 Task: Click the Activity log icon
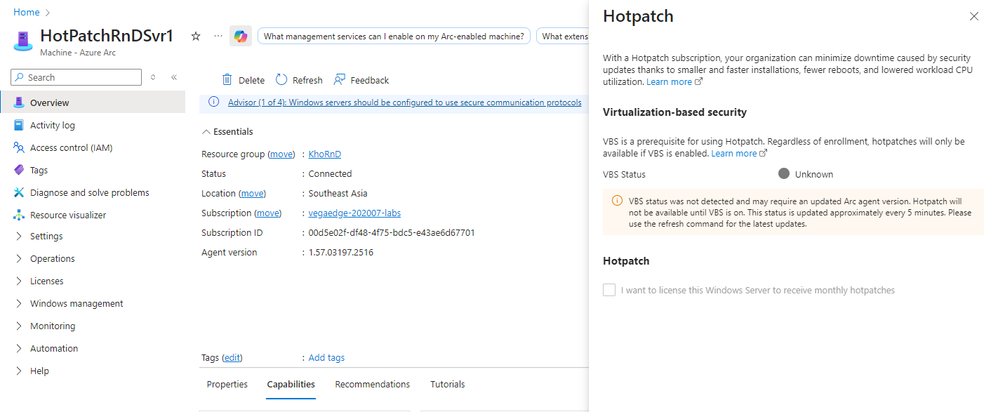click(18, 125)
